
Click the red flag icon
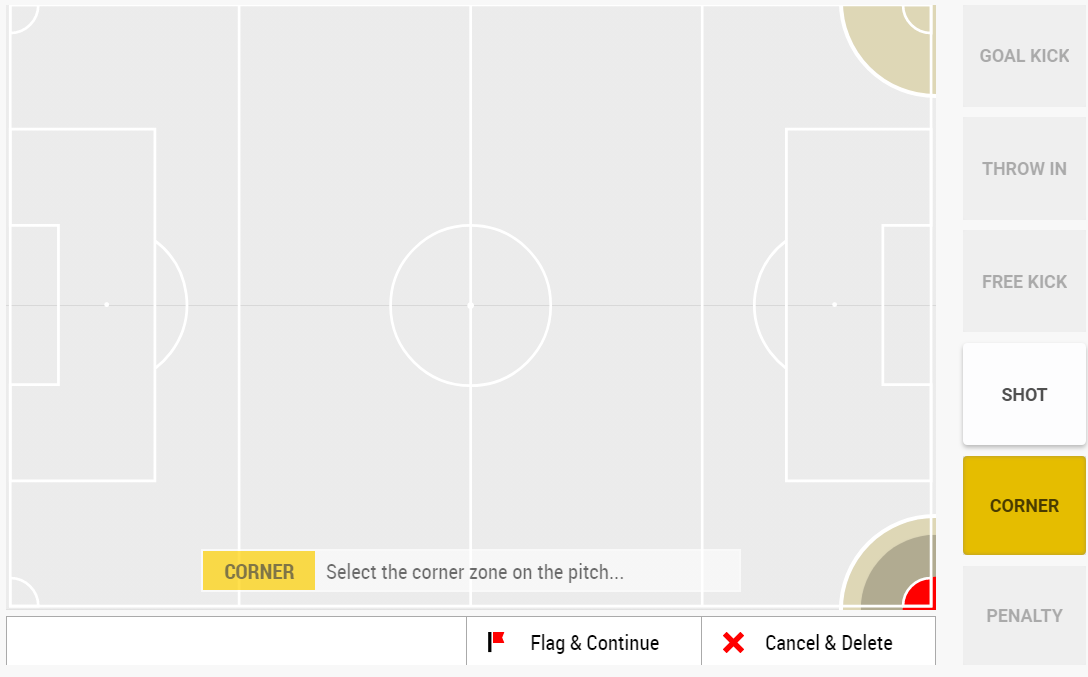[x=495, y=642]
